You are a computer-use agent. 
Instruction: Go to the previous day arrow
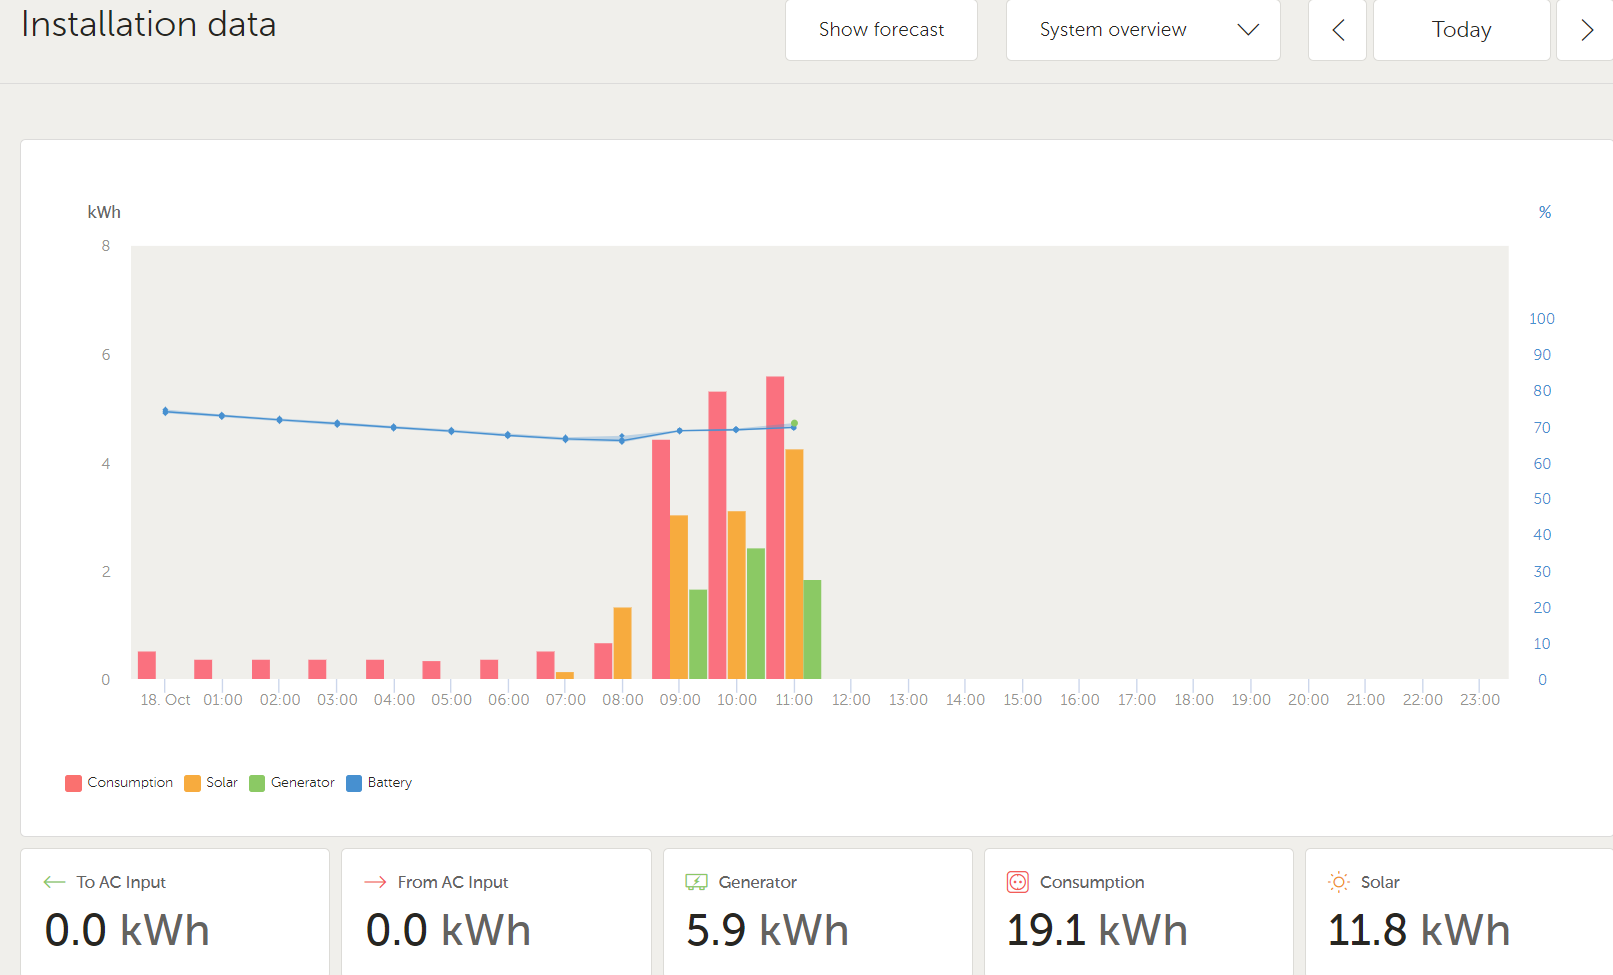tap(1338, 30)
